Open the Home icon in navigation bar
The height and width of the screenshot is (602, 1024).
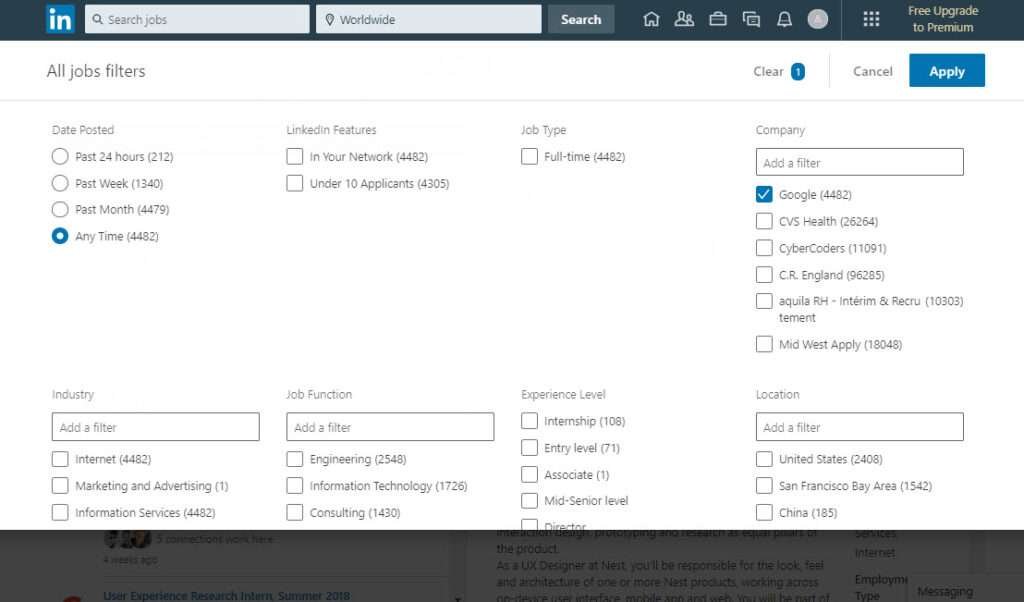pos(651,18)
